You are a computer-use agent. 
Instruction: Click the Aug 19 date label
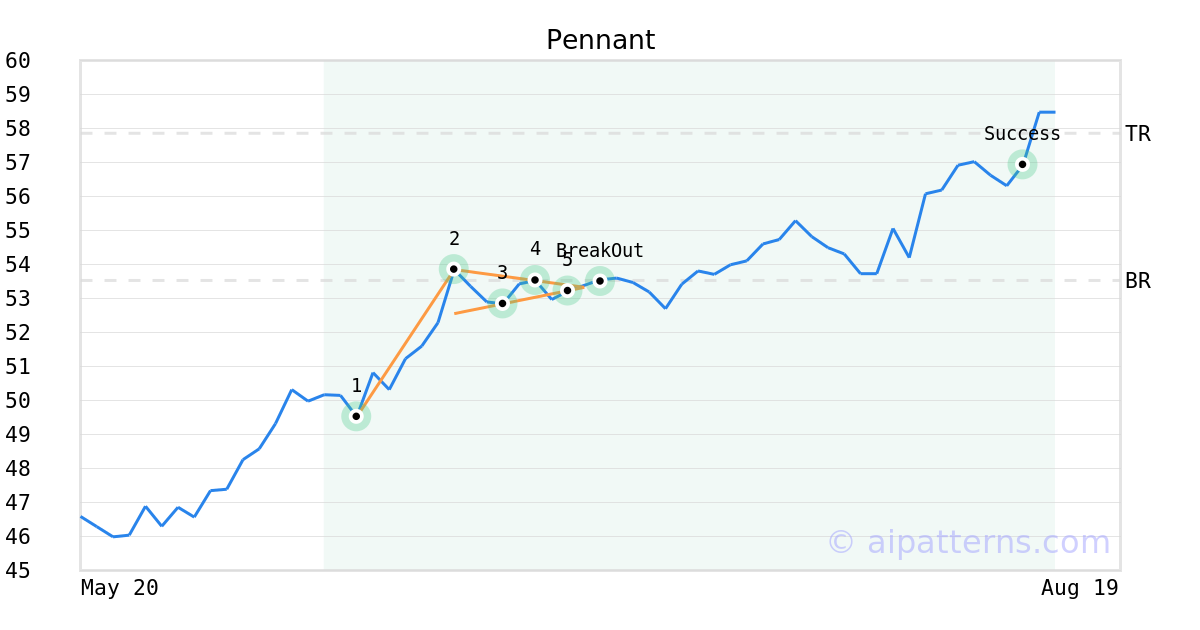point(1080,588)
